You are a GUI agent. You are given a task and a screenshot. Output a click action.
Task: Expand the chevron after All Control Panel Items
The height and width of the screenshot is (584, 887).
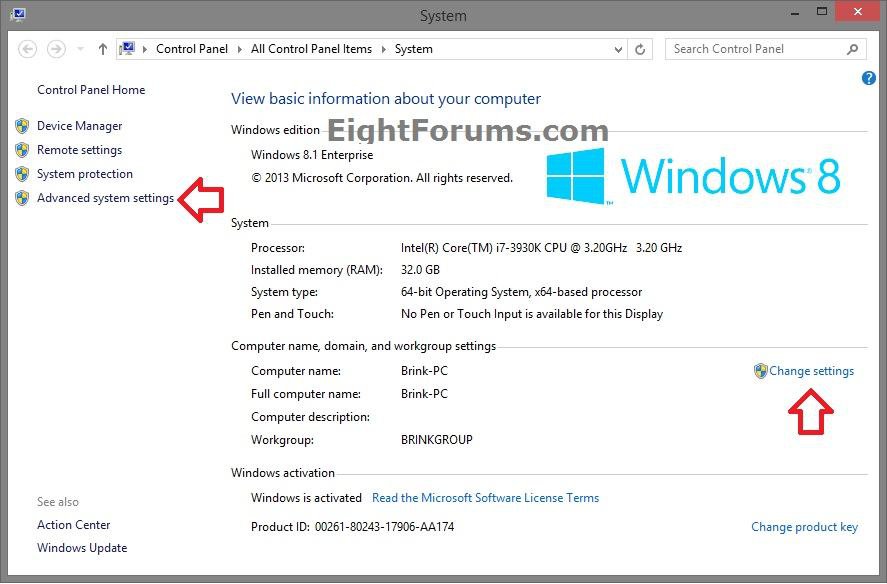point(384,49)
